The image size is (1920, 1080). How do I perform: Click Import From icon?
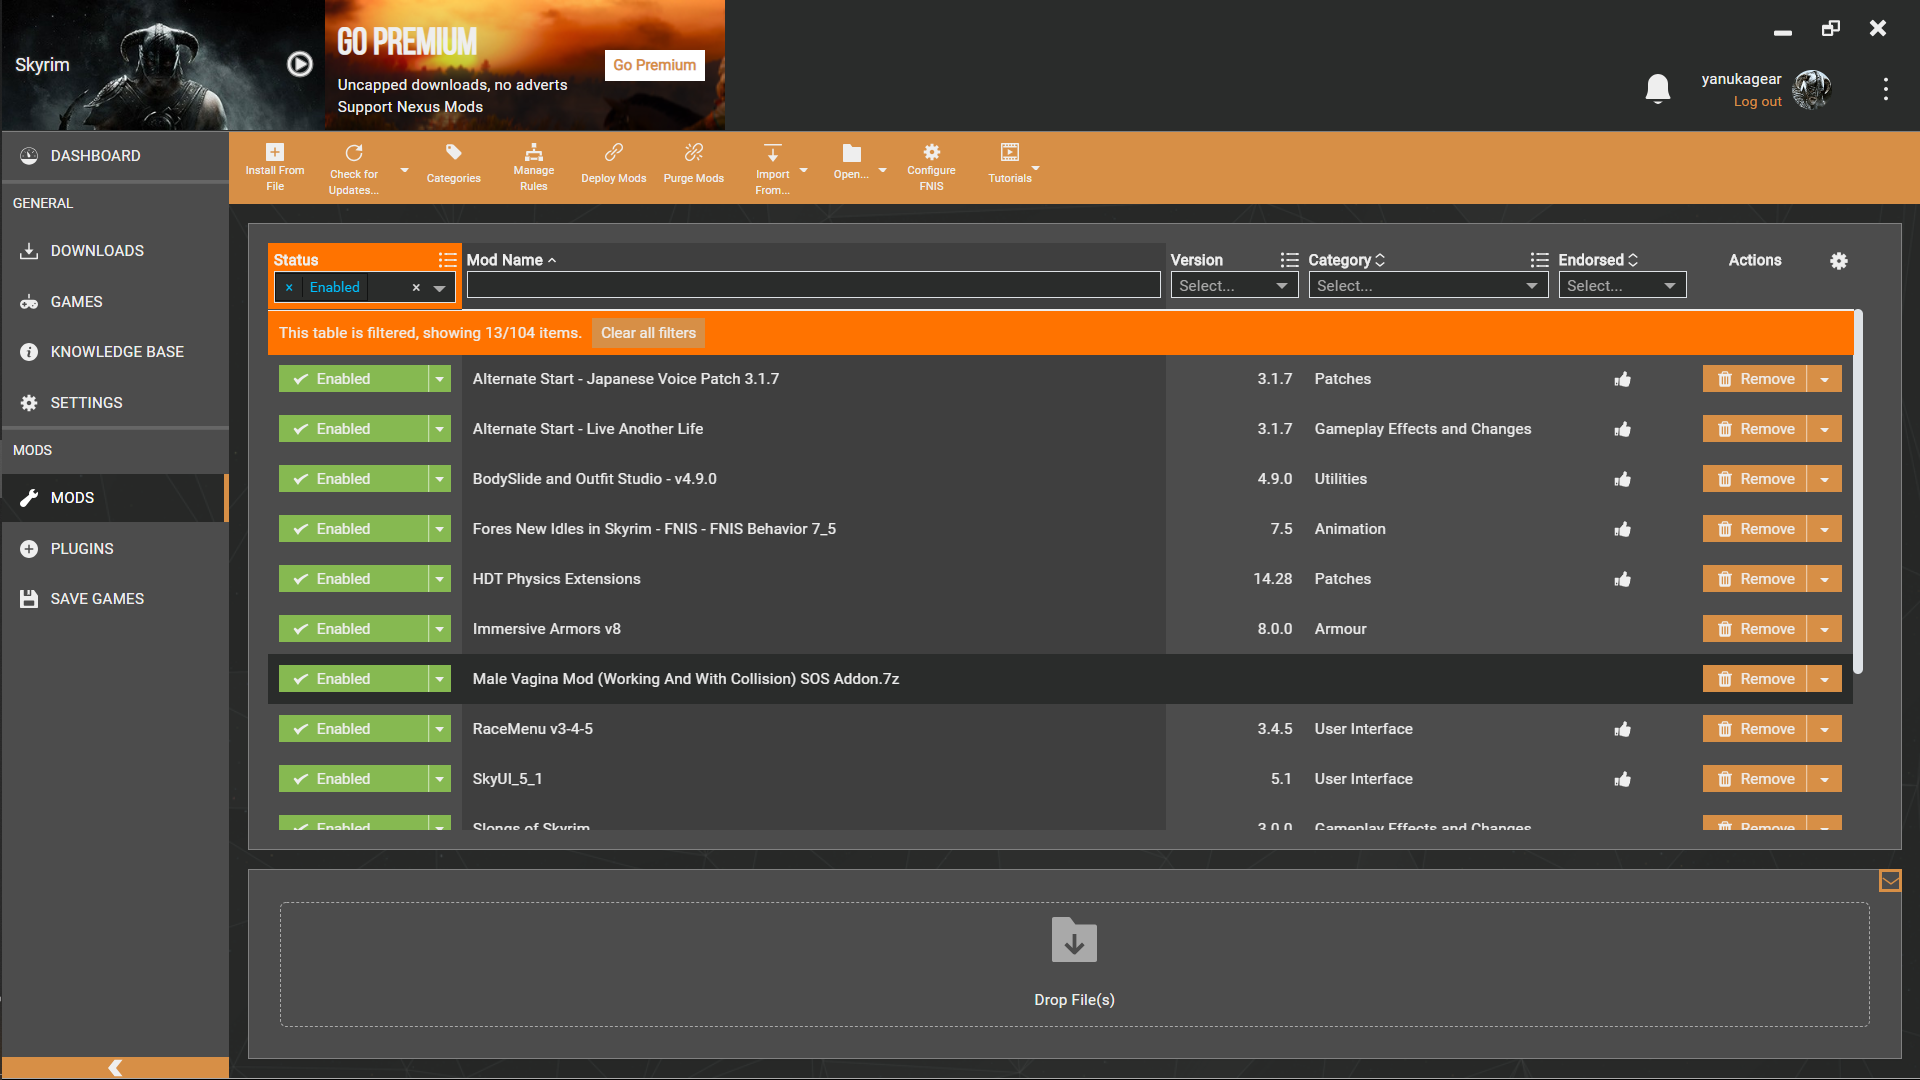click(773, 152)
